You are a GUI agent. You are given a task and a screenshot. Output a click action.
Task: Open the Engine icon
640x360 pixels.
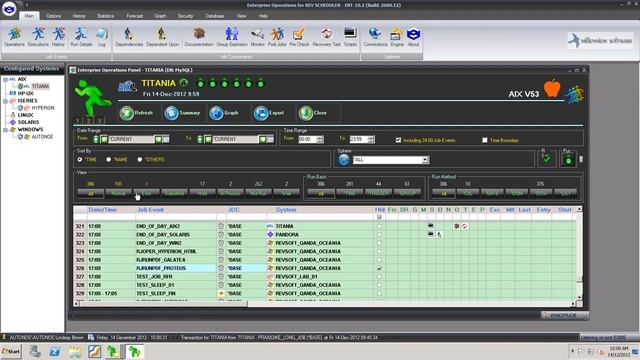click(397, 37)
